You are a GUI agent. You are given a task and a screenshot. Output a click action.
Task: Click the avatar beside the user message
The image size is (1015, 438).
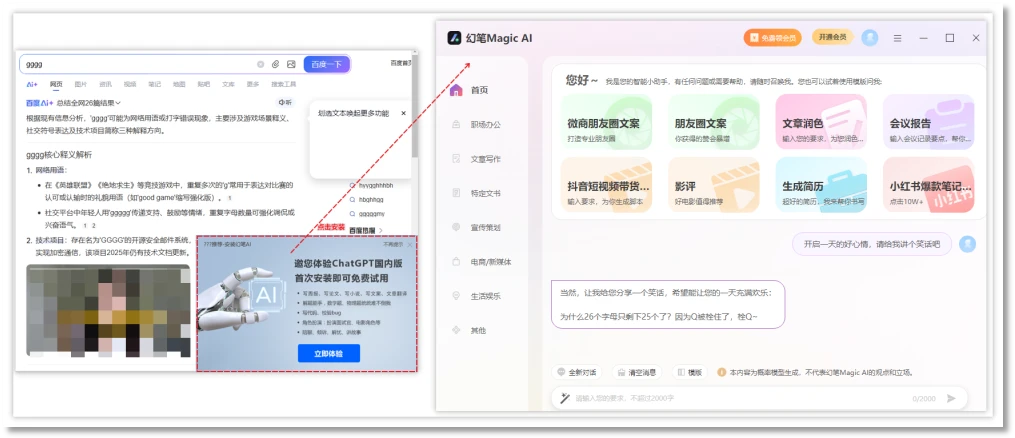pos(967,244)
